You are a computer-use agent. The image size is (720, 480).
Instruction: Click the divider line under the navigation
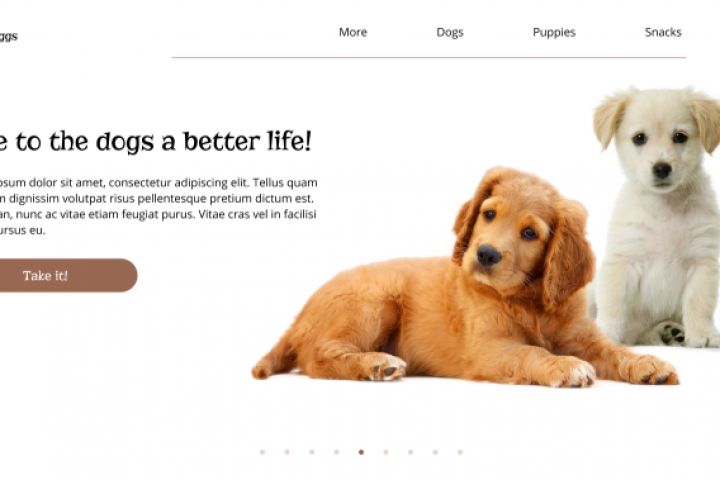(x=429, y=57)
